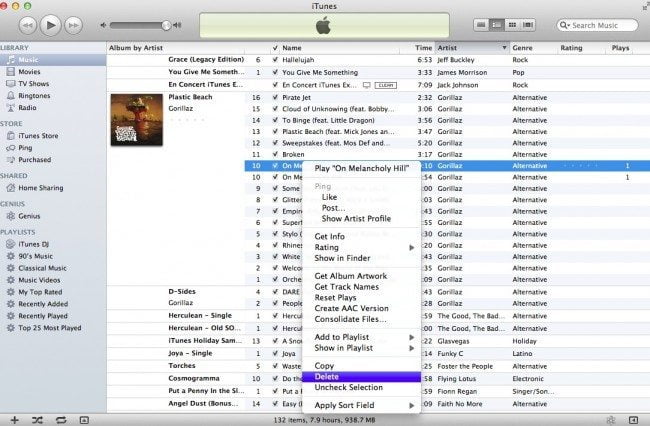
Task: Click the Previous track rewind button
Action: pyautogui.click(x=27, y=25)
